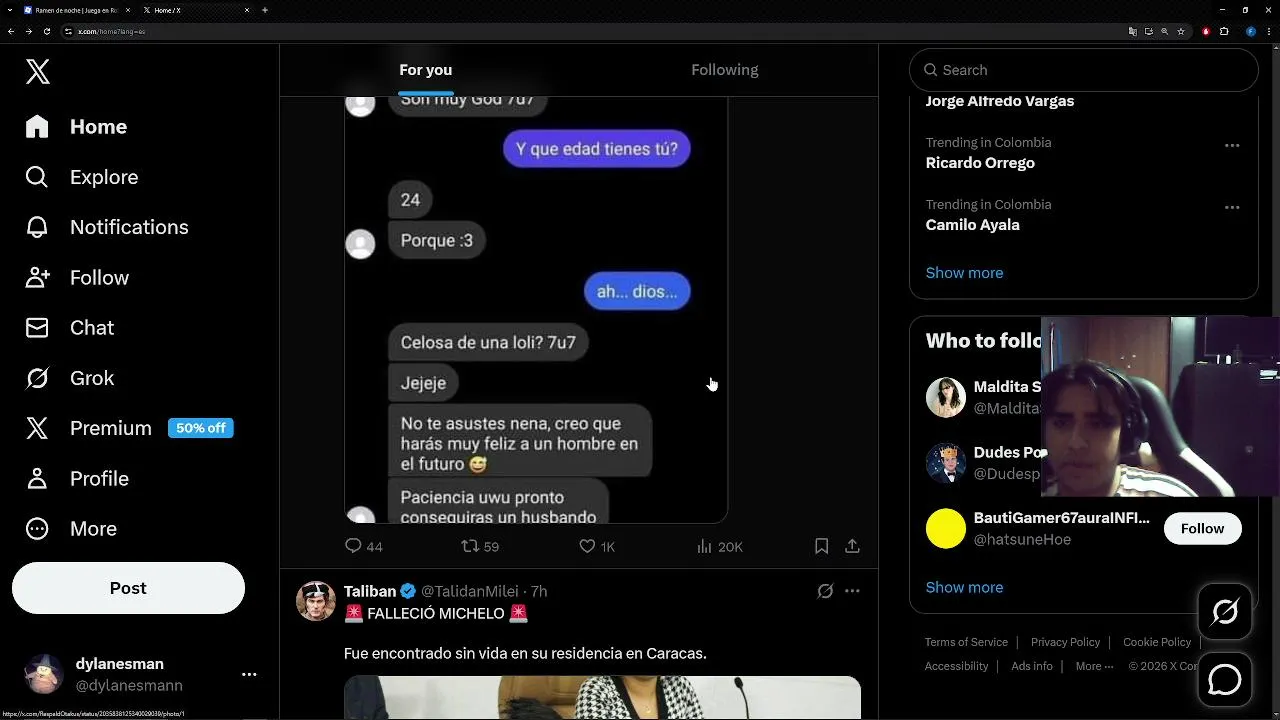The height and width of the screenshot is (720, 1280).
Task: Open the floating chat messages button
Action: click(x=1225, y=680)
